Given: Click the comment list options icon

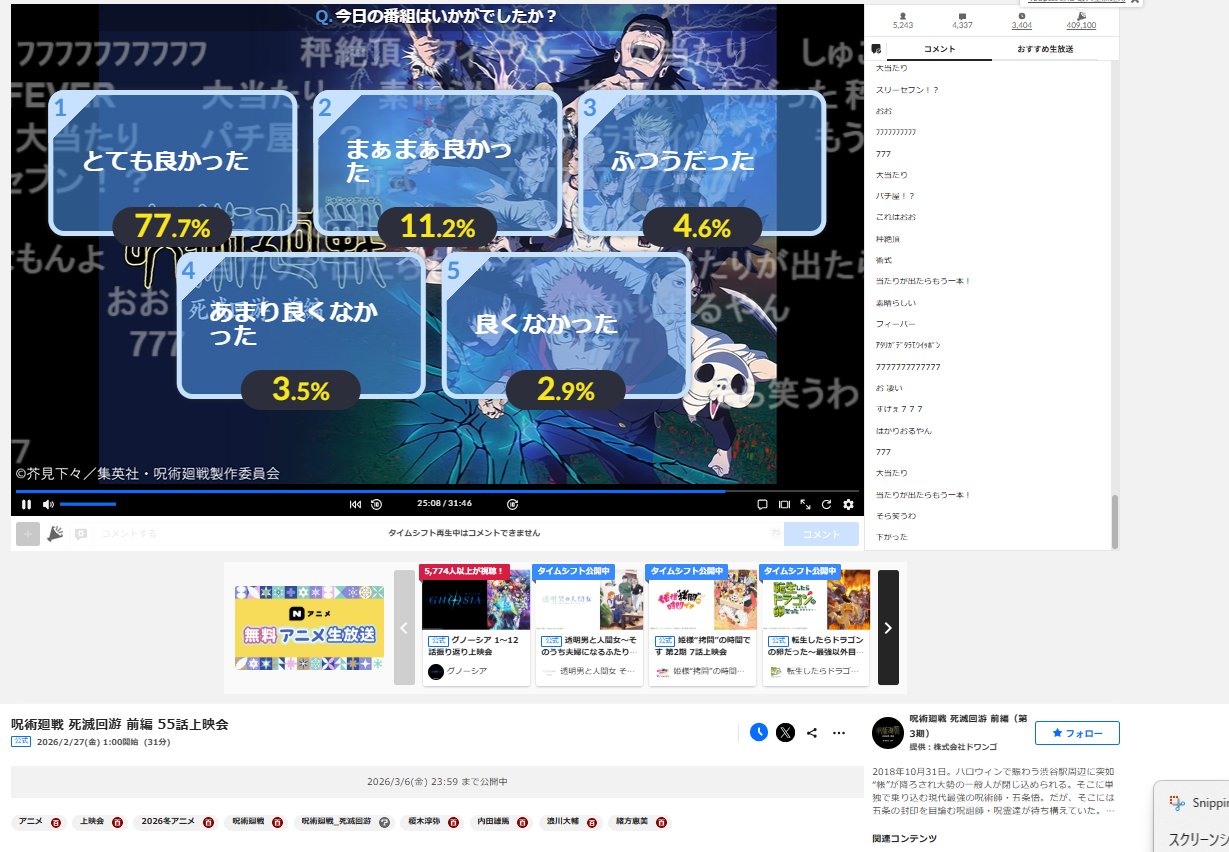Looking at the screenshot, I should (876, 49).
